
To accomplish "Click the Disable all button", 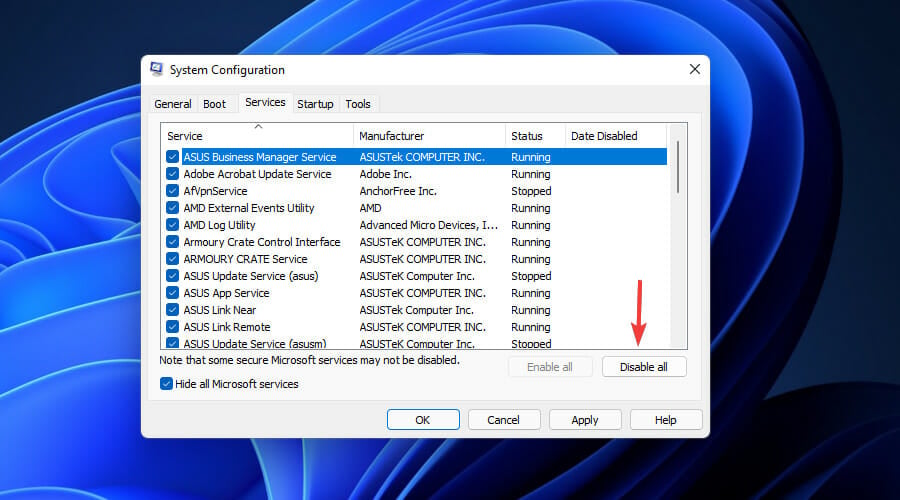I will click(x=644, y=367).
